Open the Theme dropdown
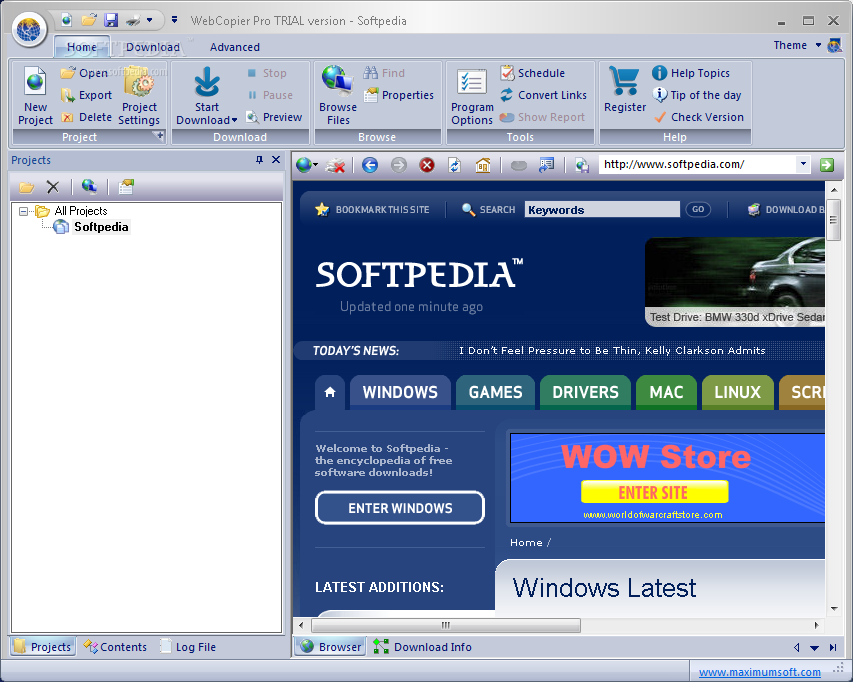 (x=818, y=45)
